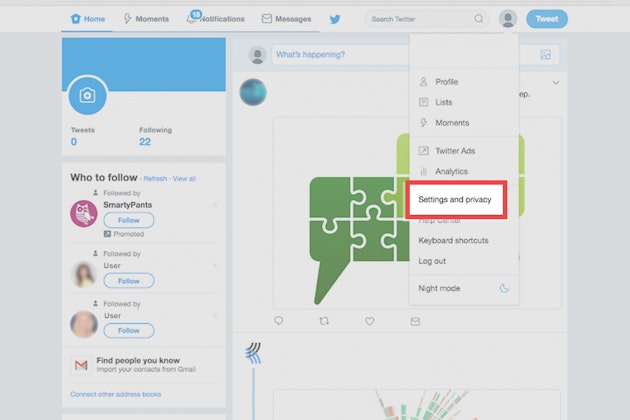Toggle Night mode moon icon
The image size is (630, 420).
pos(504,288)
